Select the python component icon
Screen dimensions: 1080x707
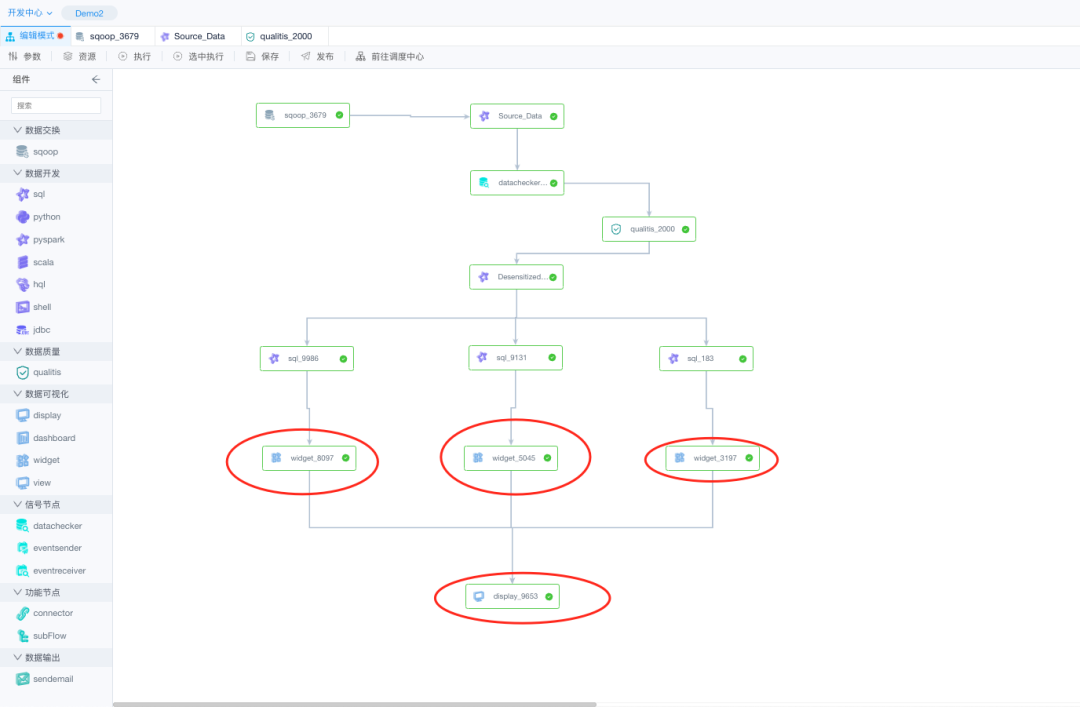(x=22, y=217)
